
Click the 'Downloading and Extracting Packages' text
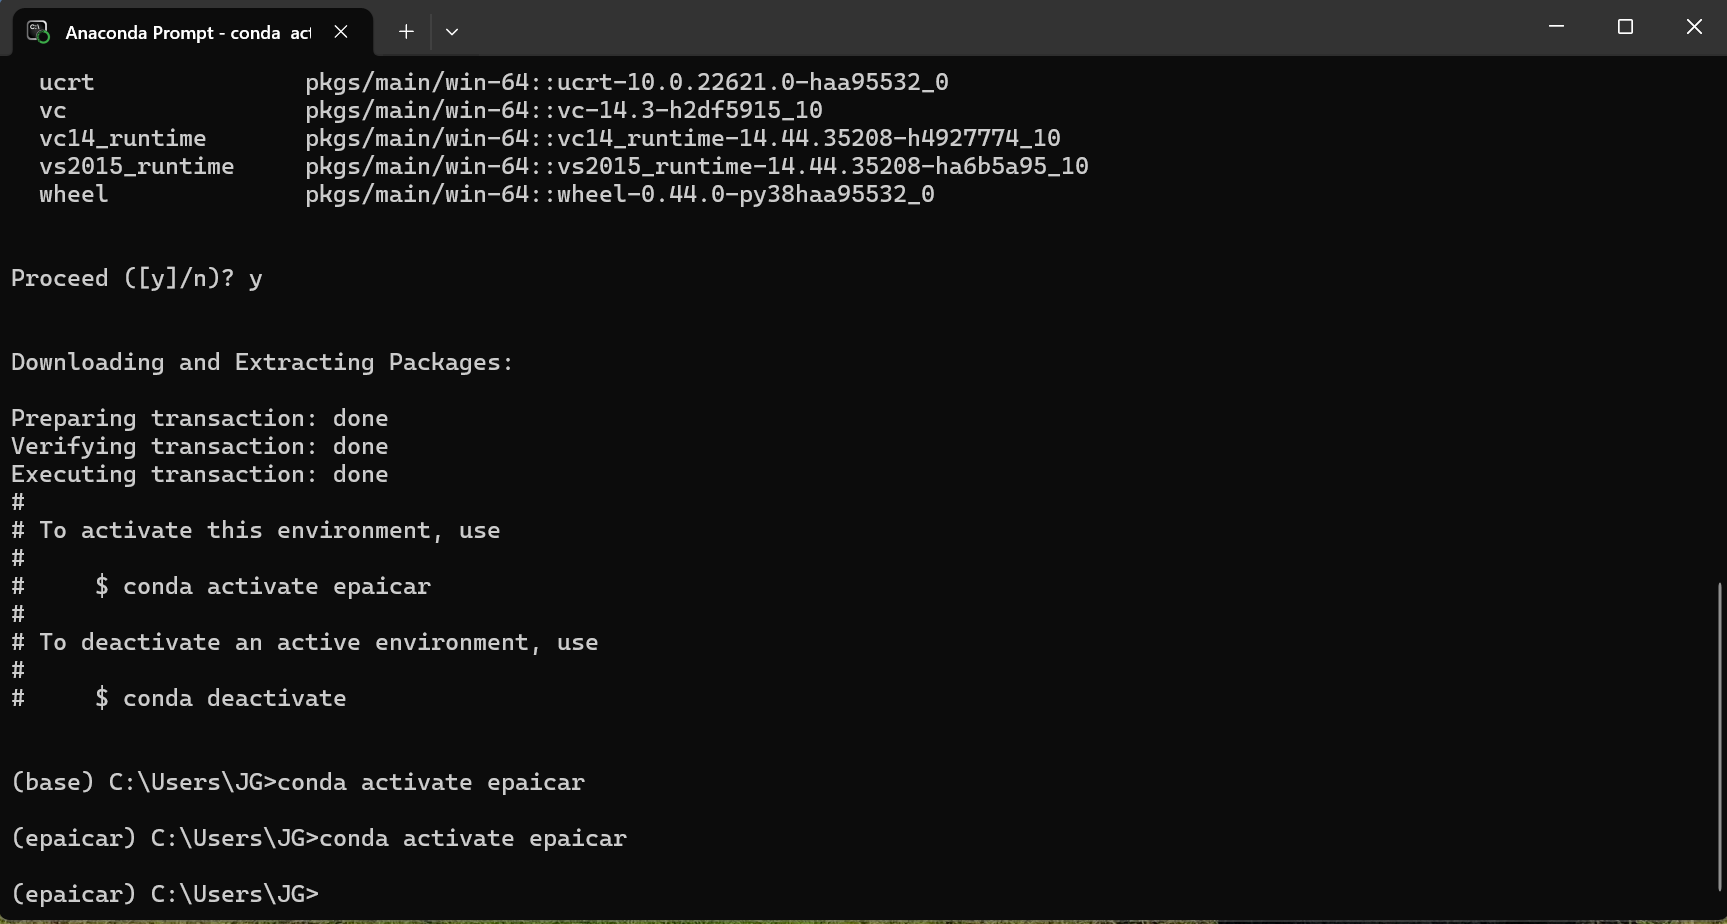click(262, 362)
